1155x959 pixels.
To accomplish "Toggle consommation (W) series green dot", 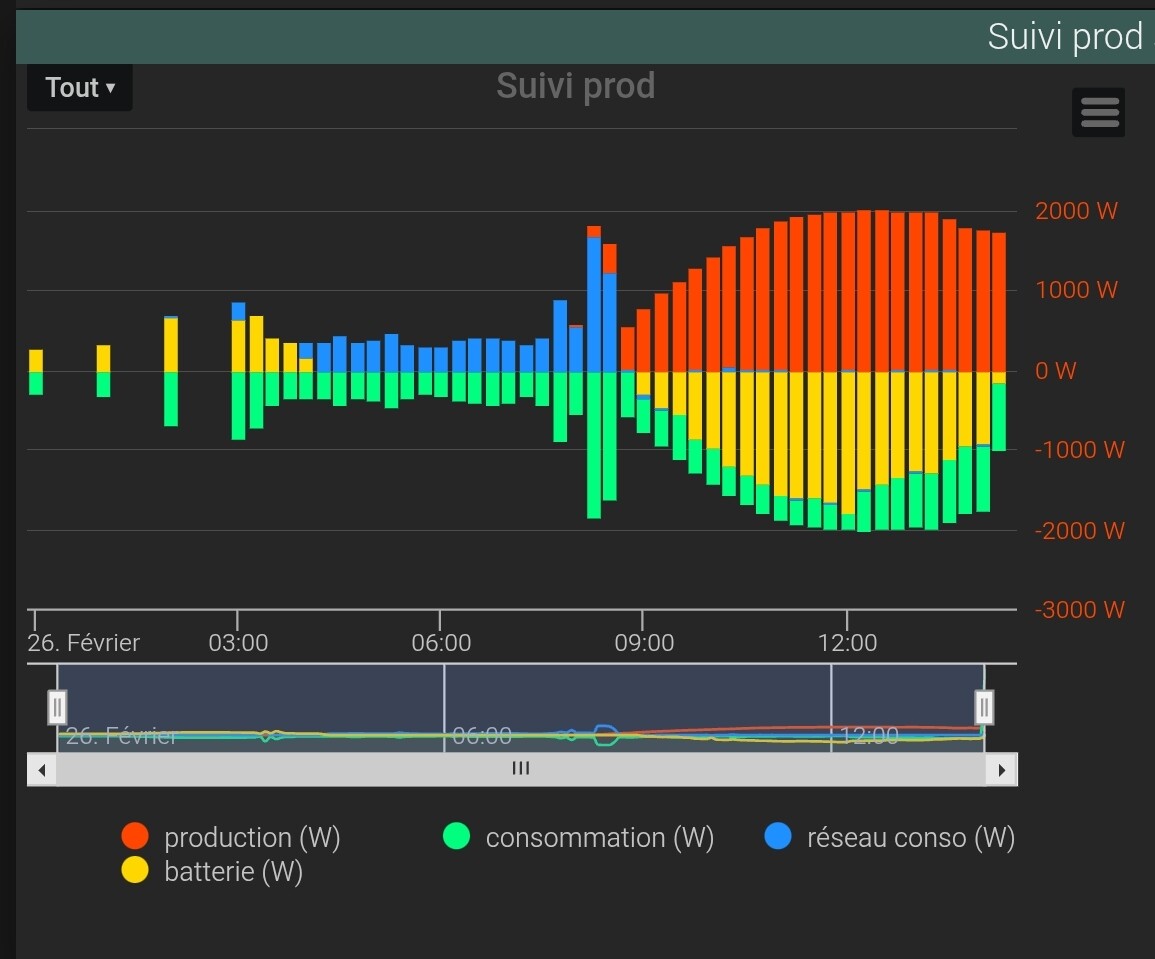I will (x=456, y=837).
